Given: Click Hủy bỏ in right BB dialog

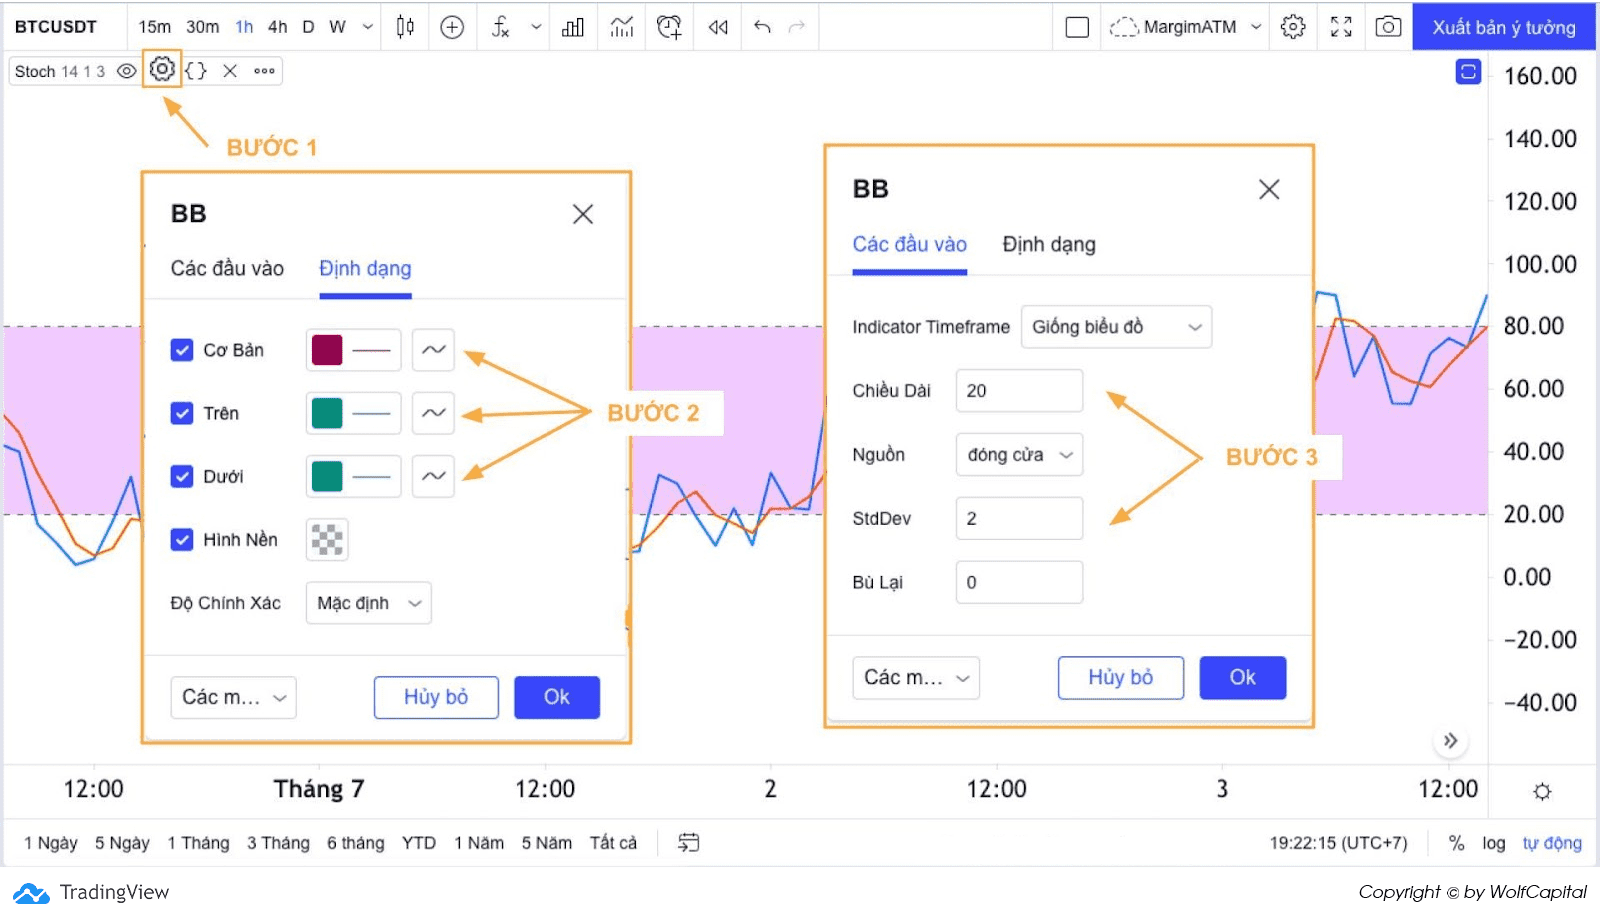Looking at the screenshot, I should [1121, 678].
